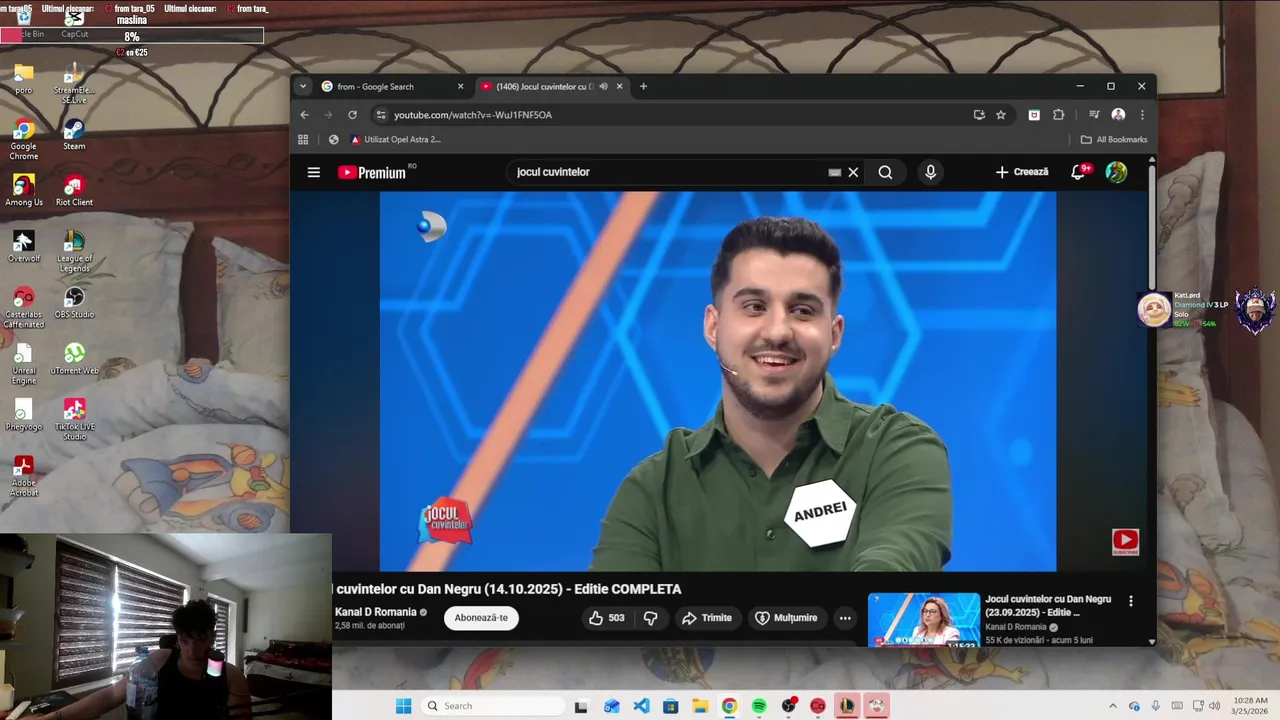1280x720 pixels.
Task: Click the YouTube page vertical scrollbar
Action: pos(1152,226)
